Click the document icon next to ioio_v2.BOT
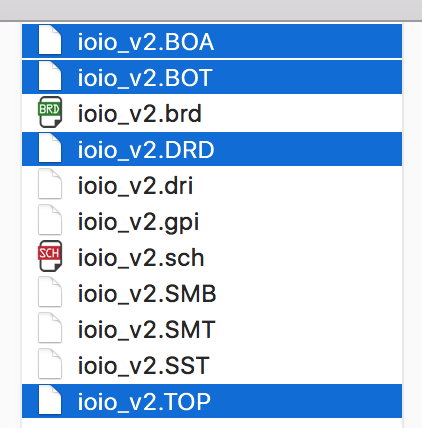The image size is (422, 428). pos(50,76)
